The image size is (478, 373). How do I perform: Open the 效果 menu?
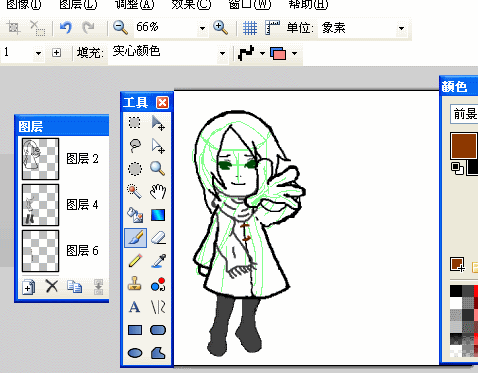point(191,4)
